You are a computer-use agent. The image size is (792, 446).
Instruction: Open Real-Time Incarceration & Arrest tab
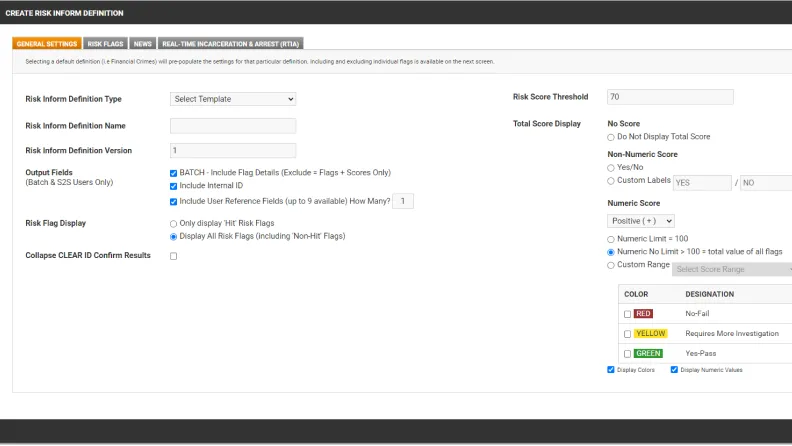pyautogui.click(x=230, y=44)
